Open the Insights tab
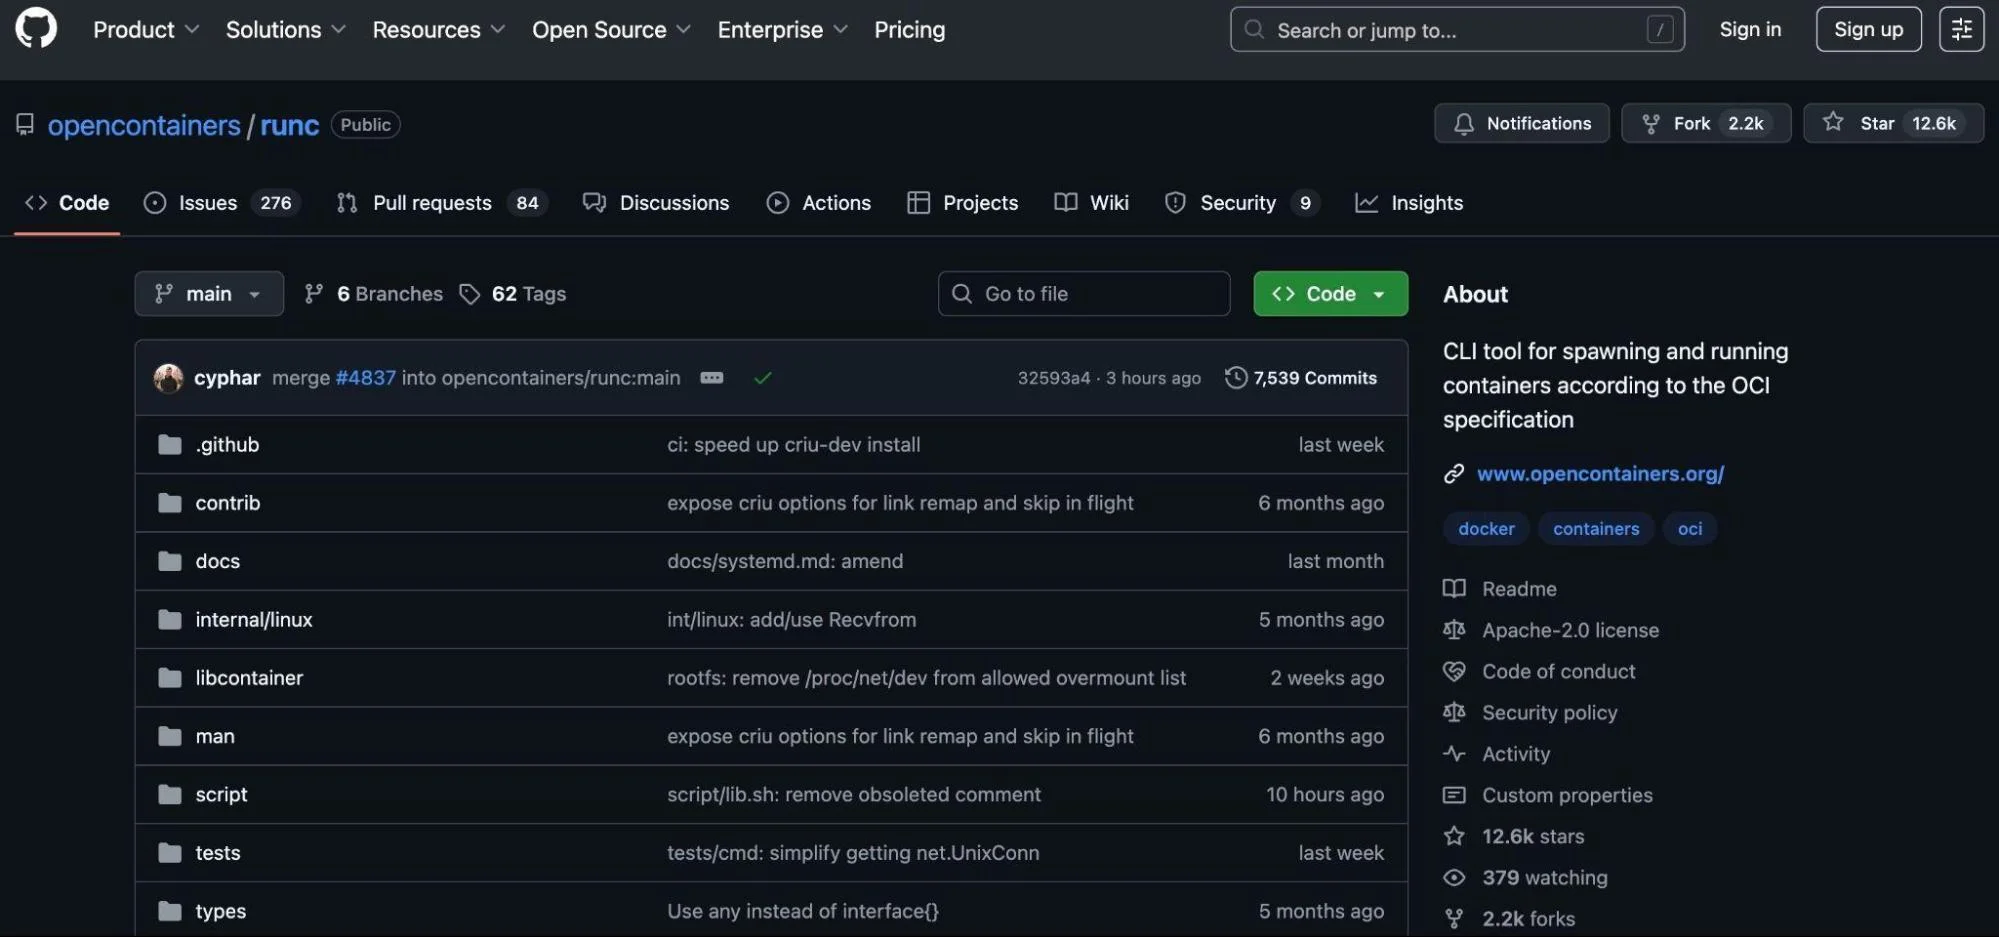The height and width of the screenshot is (937, 1999). coord(1409,203)
